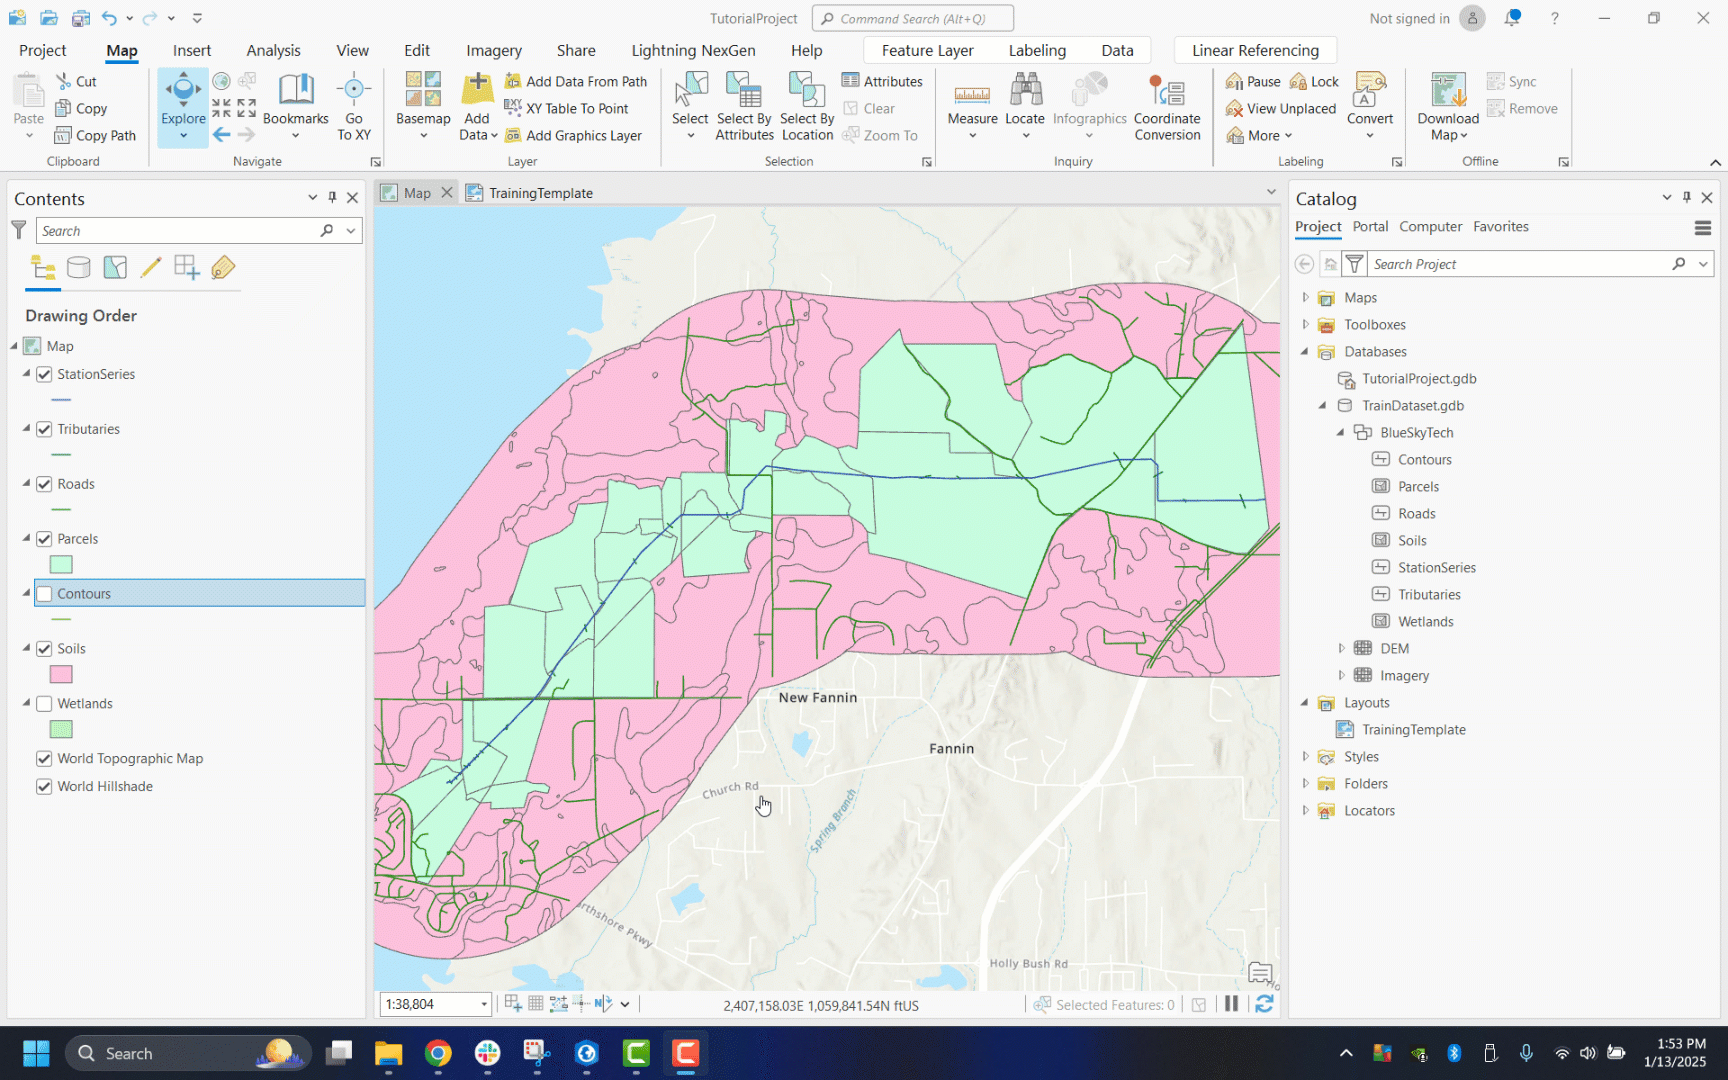The width and height of the screenshot is (1728, 1080).
Task: Collapse the Layouts folder in Catalog
Action: pos(1305,703)
